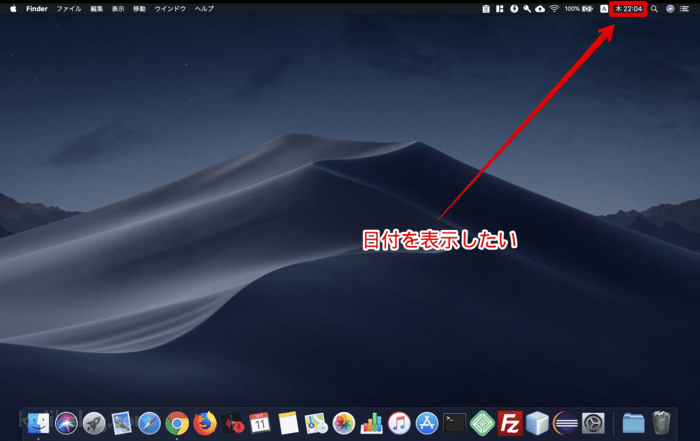700x441 pixels.
Task: Open the ファイル menu
Action: point(69,8)
